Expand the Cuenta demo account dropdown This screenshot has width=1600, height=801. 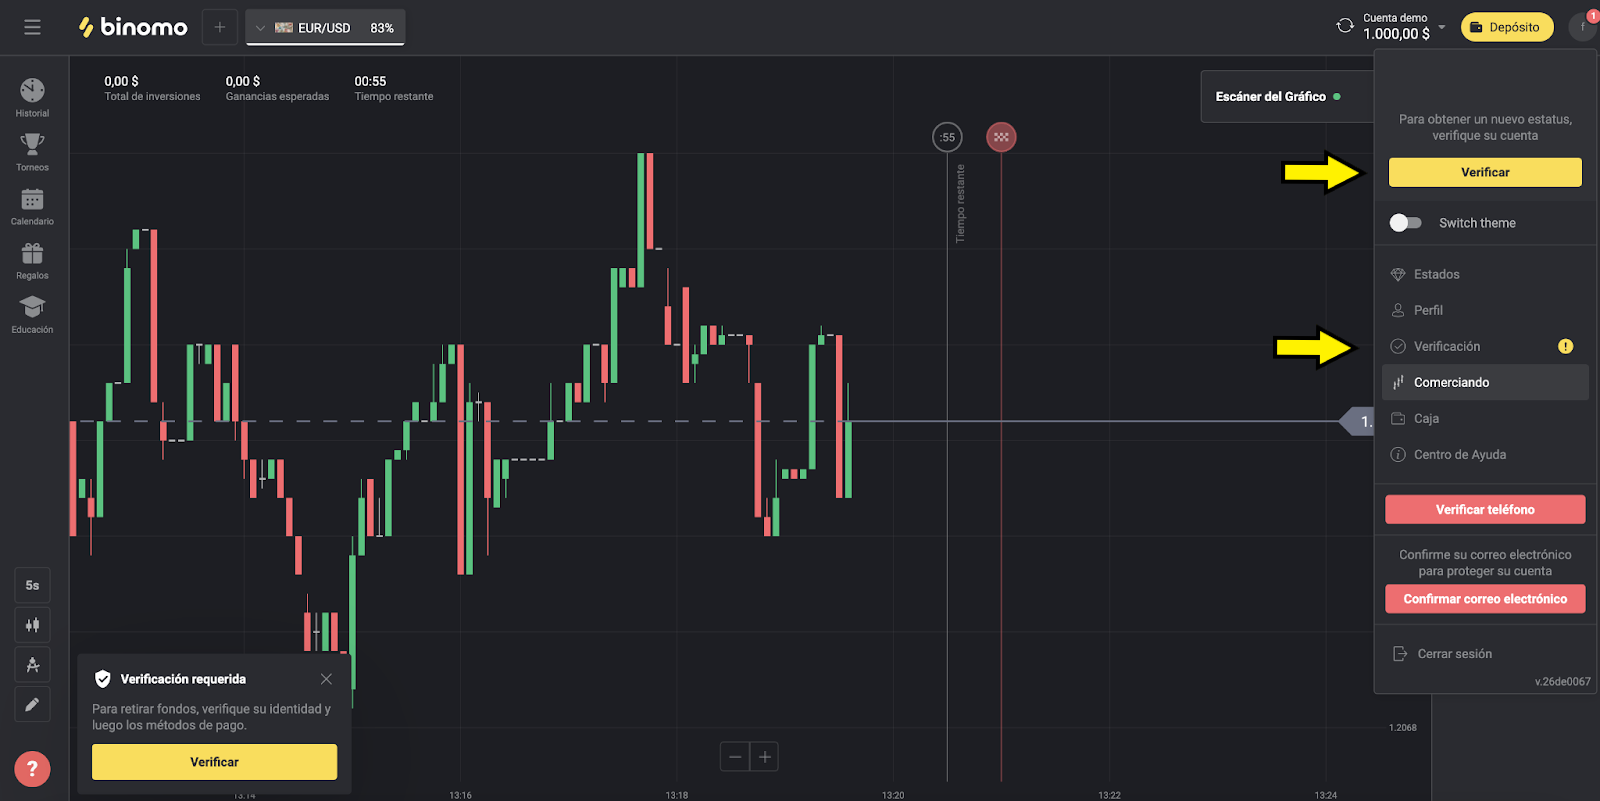coord(1442,27)
